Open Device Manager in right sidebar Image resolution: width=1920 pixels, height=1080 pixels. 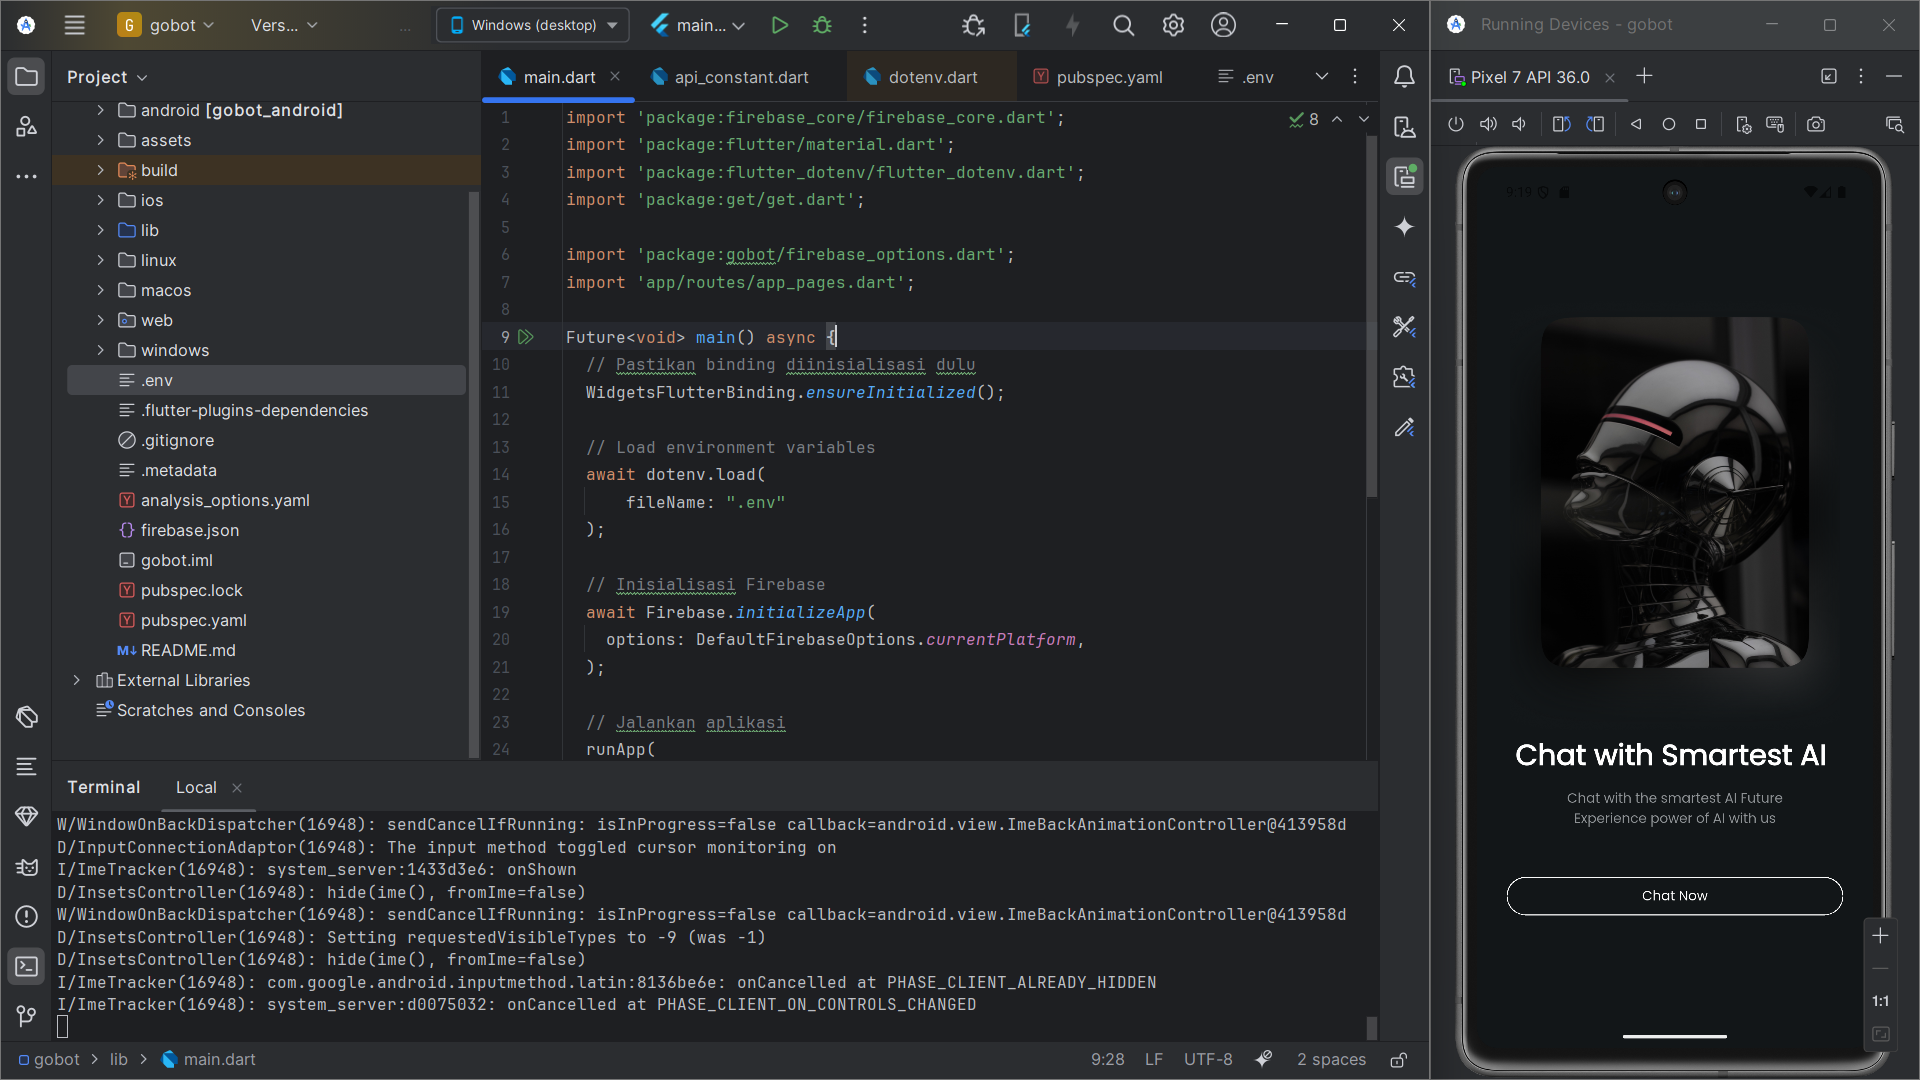1404,127
